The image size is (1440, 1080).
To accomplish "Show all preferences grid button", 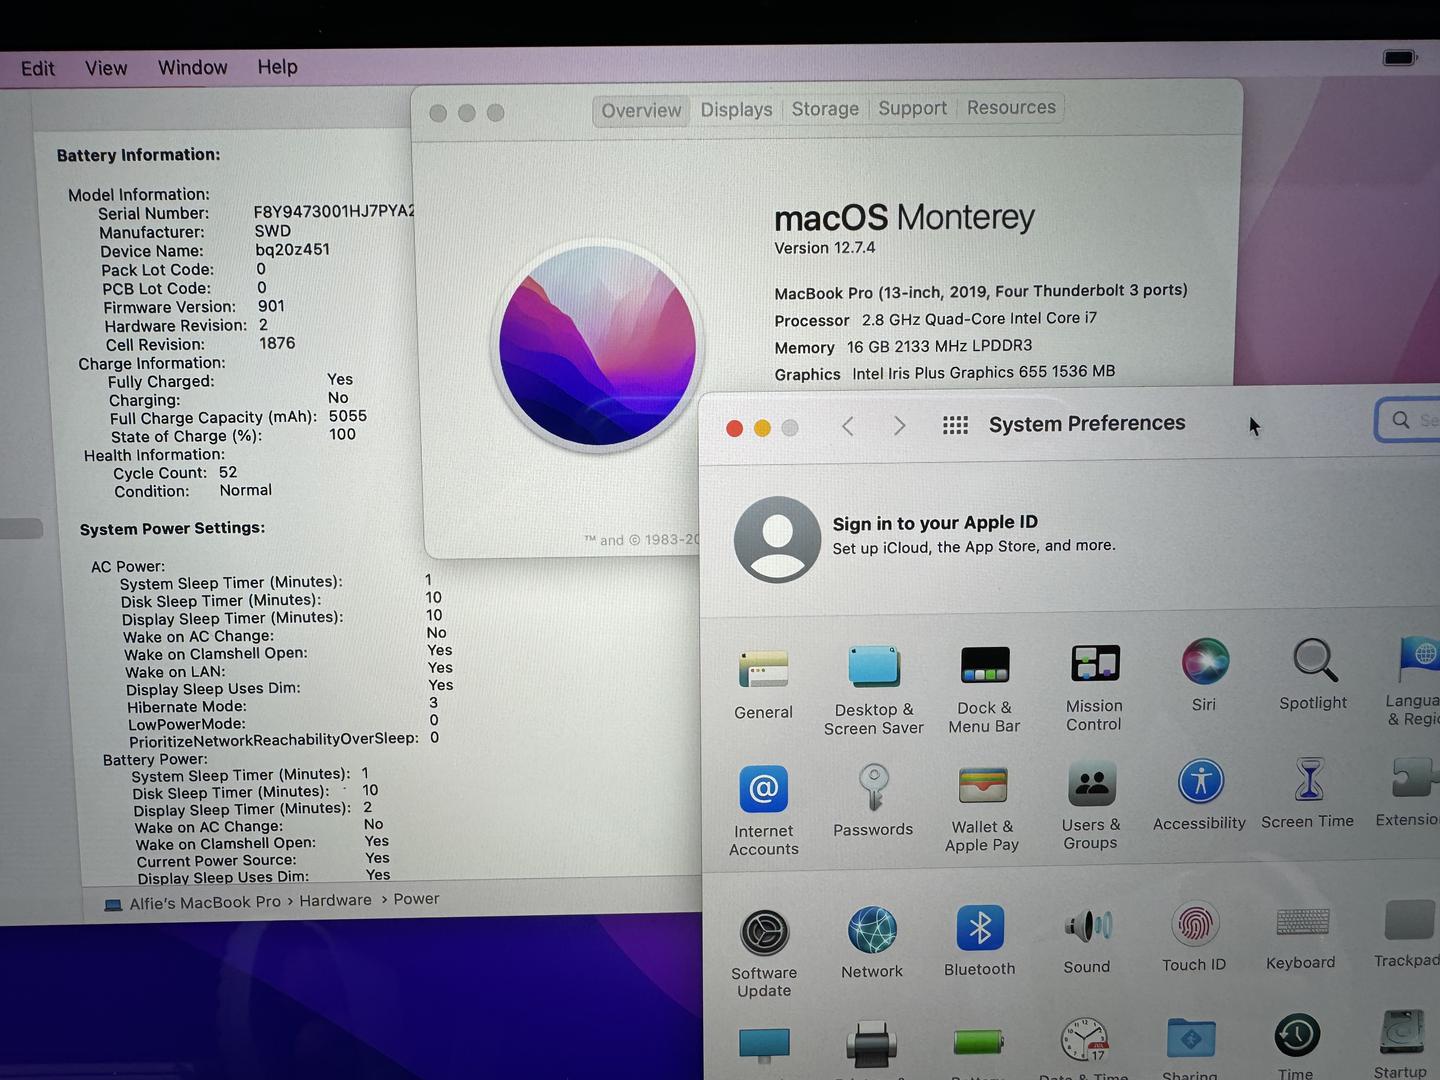I will click(956, 426).
